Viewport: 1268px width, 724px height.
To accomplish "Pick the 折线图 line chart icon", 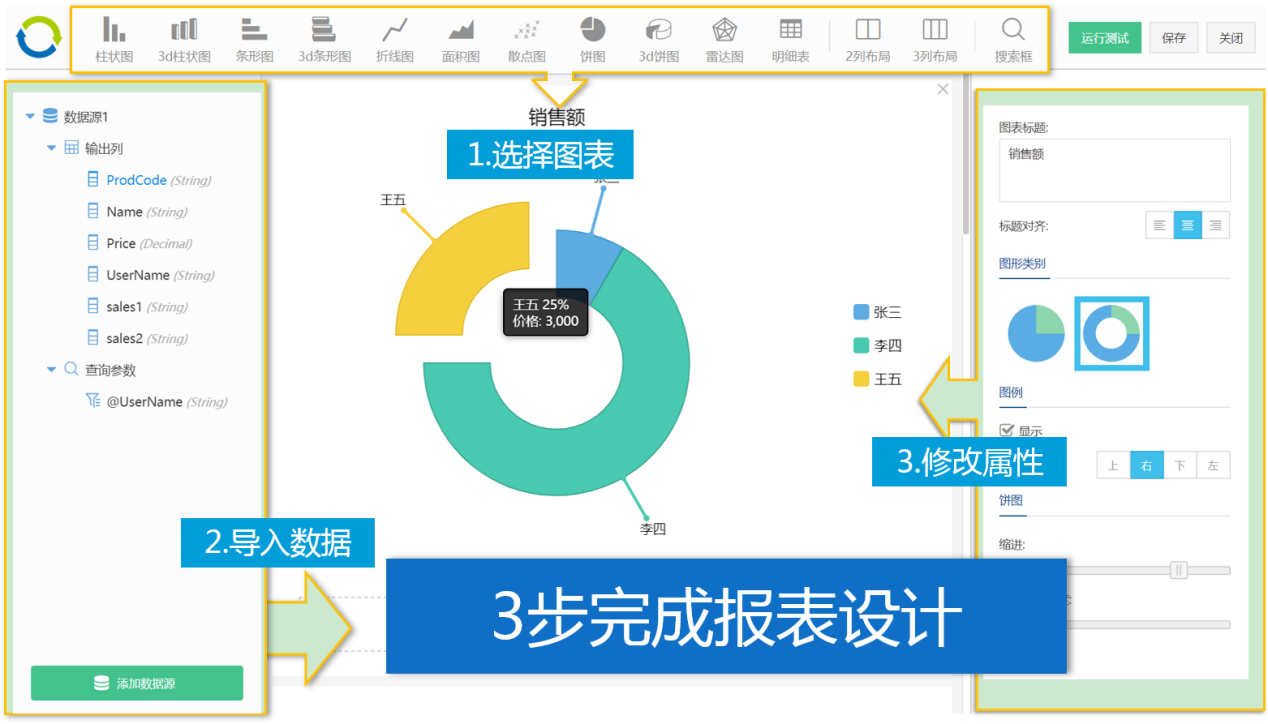I will pos(394,40).
